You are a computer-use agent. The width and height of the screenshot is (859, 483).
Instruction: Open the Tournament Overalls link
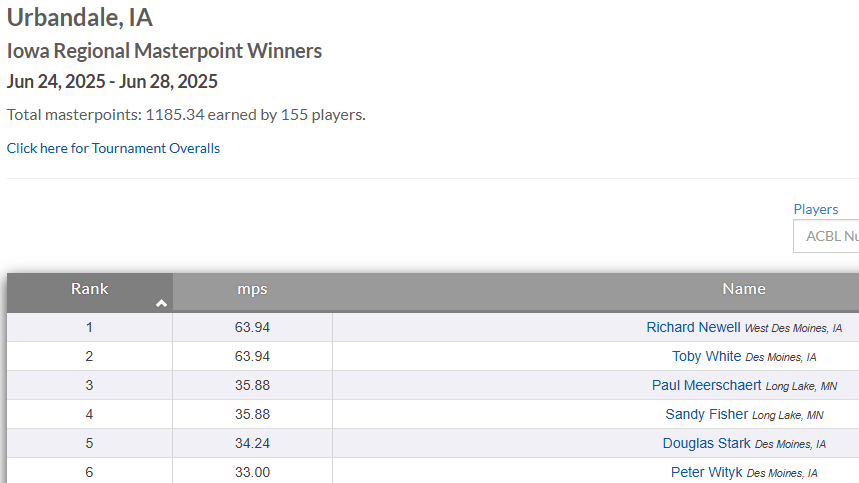[113, 148]
